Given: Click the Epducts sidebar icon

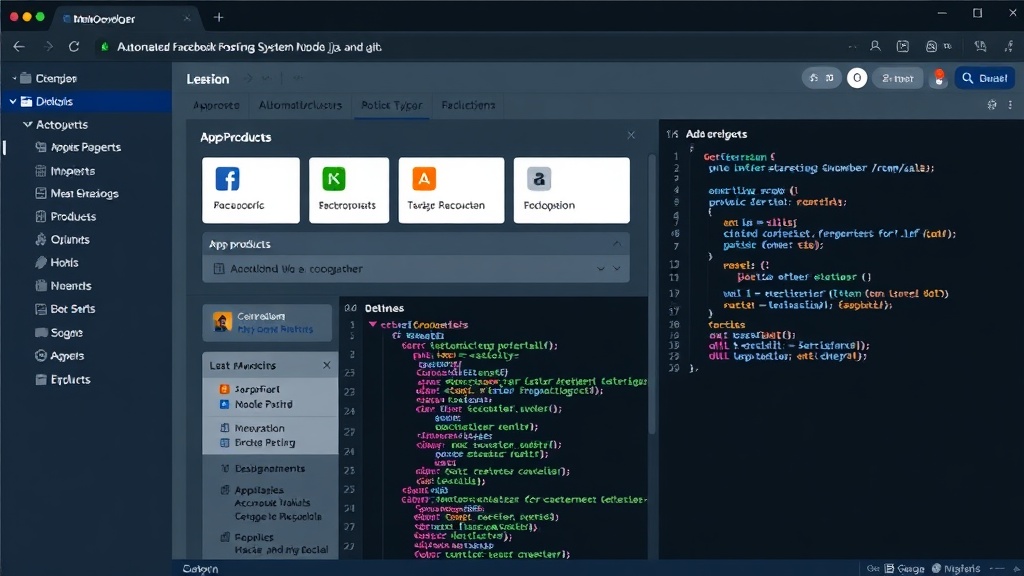Looking at the screenshot, I should click(x=40, y=379).
